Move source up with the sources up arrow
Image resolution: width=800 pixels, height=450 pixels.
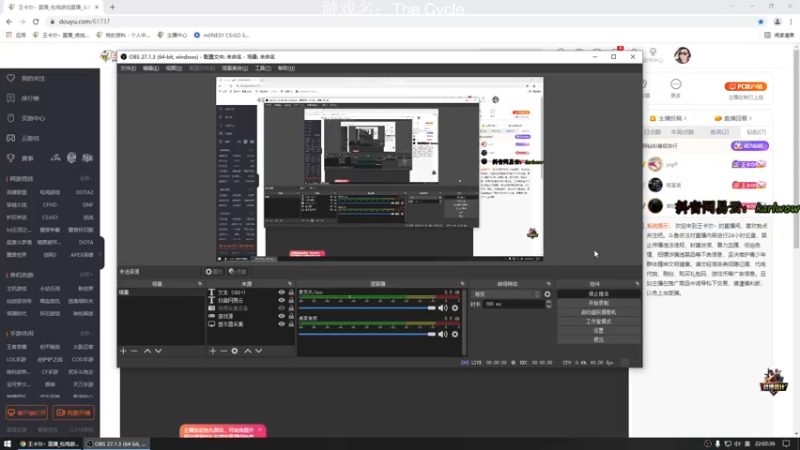[247, 351]
